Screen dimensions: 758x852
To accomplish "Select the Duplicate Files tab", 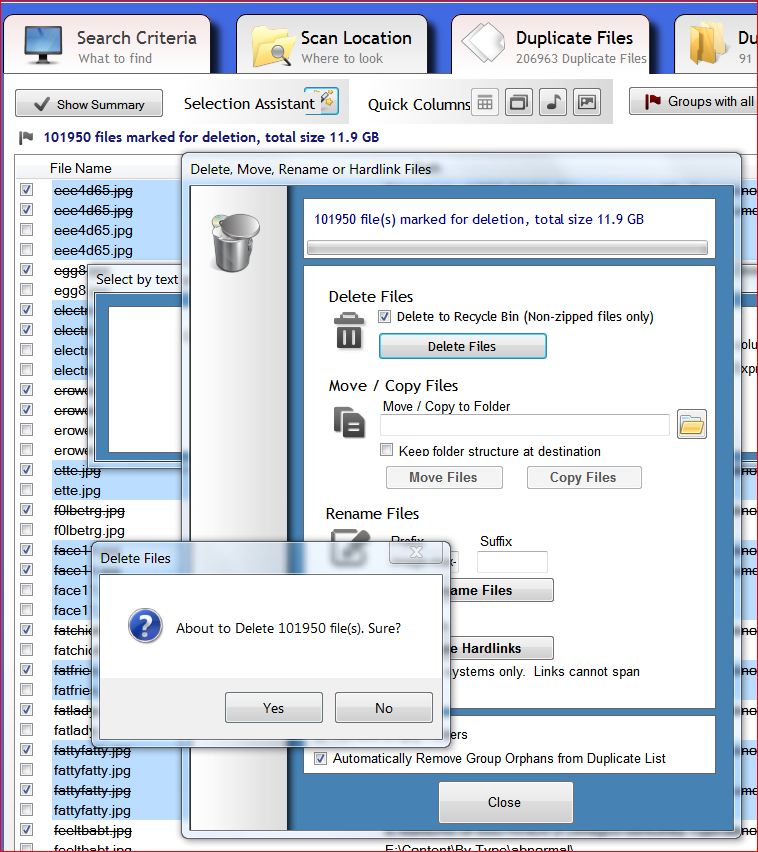I will (x=556, y=46).
